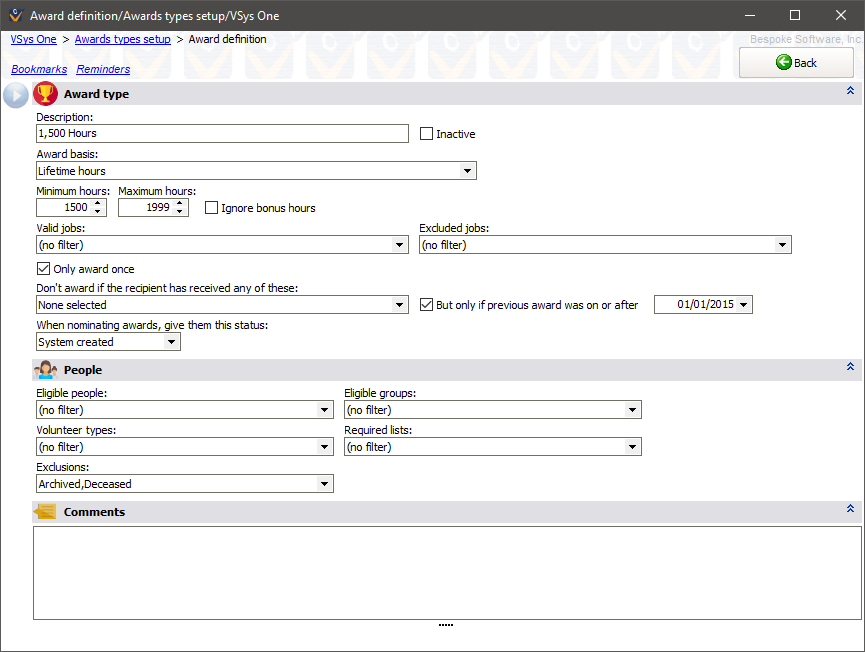Open the Reminders link
The height and width of the screenshot is (652, 865).
tap(103, 69)
